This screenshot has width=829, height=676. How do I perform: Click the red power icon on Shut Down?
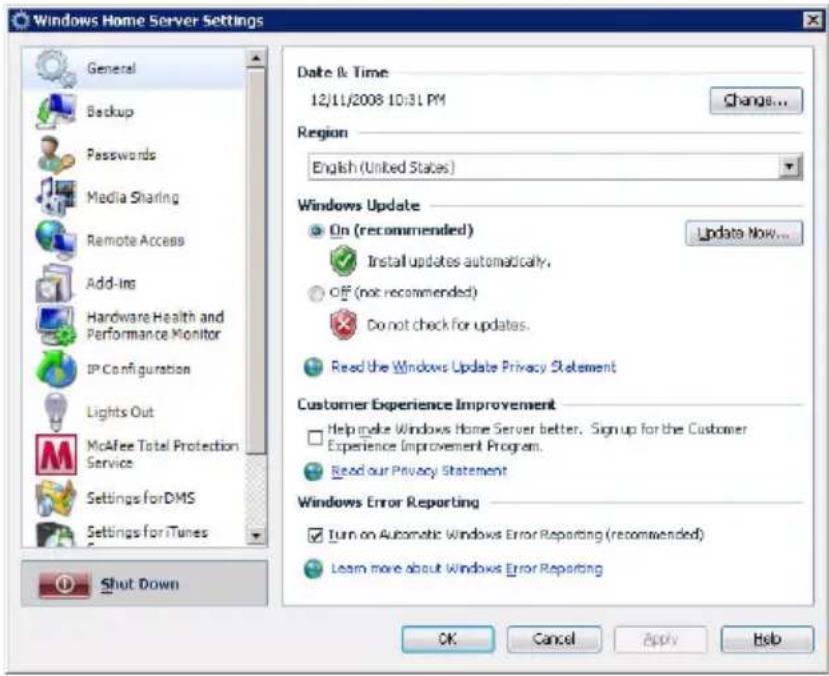coord(64,584)
